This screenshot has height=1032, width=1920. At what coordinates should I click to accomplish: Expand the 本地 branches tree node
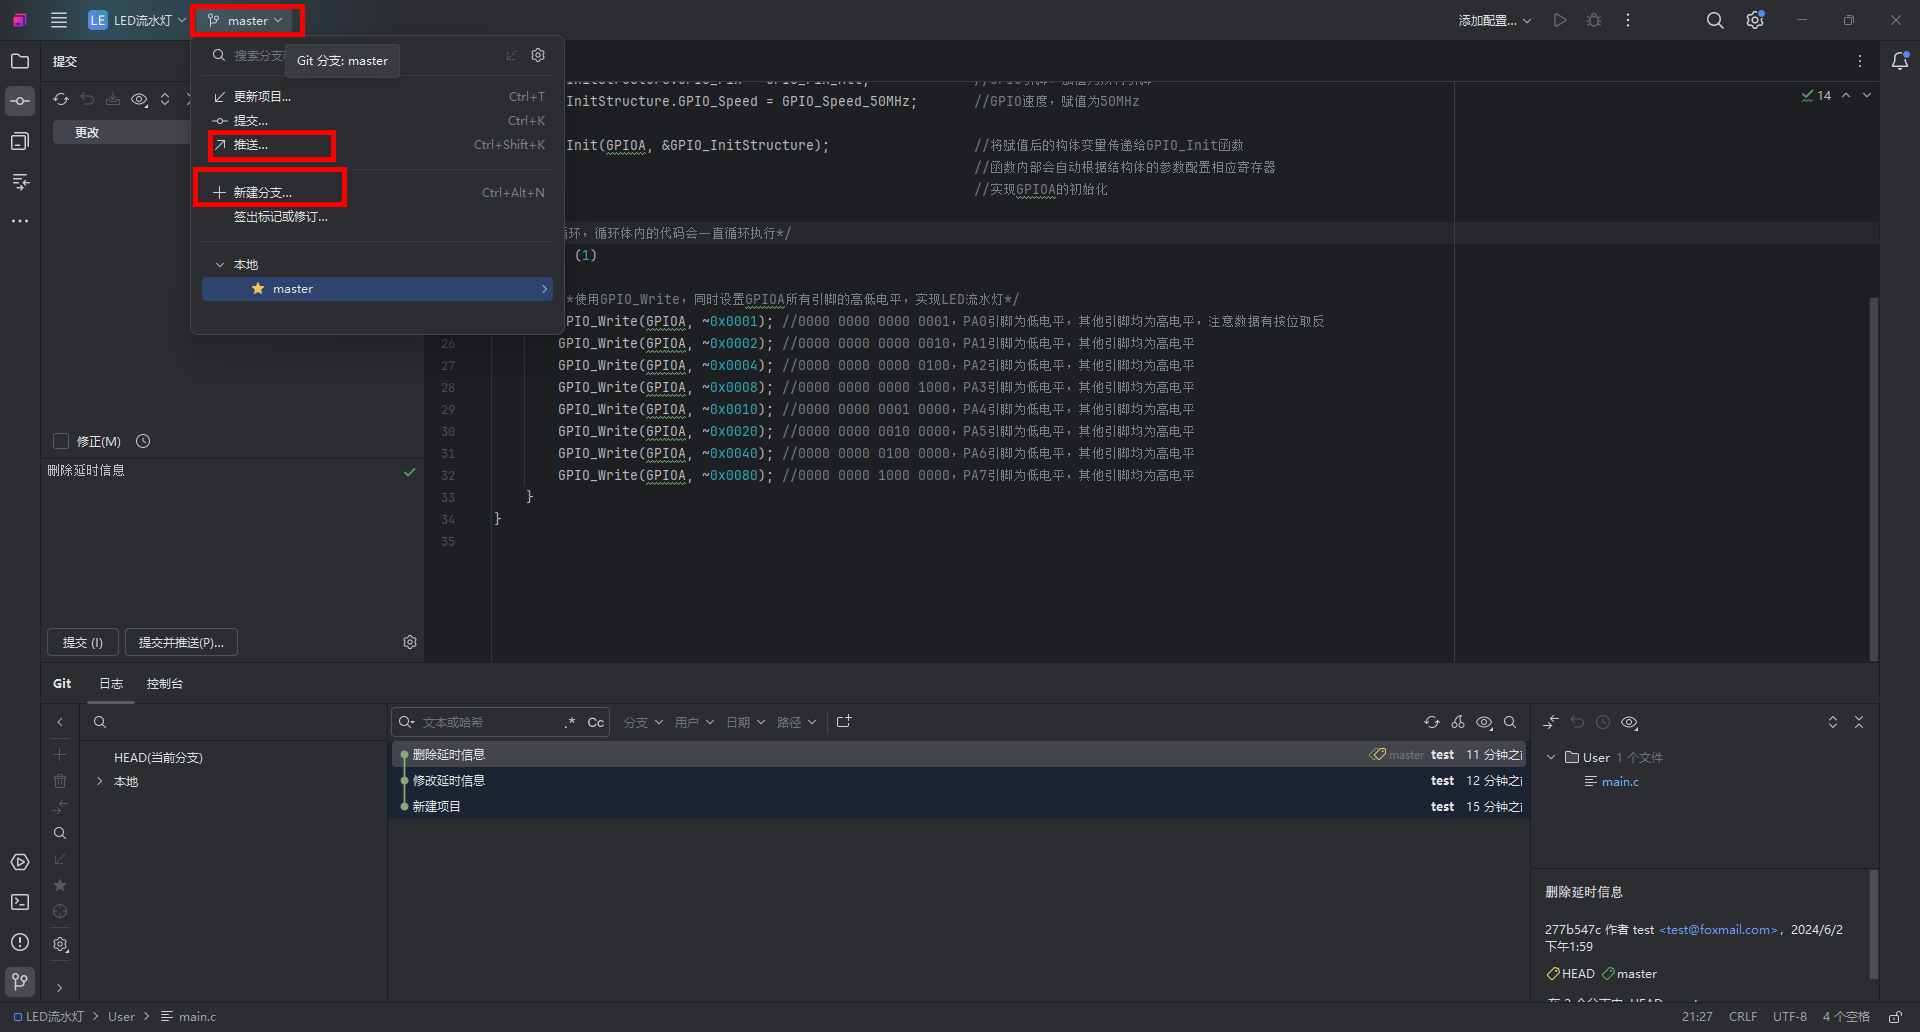[x=100, y=781]
